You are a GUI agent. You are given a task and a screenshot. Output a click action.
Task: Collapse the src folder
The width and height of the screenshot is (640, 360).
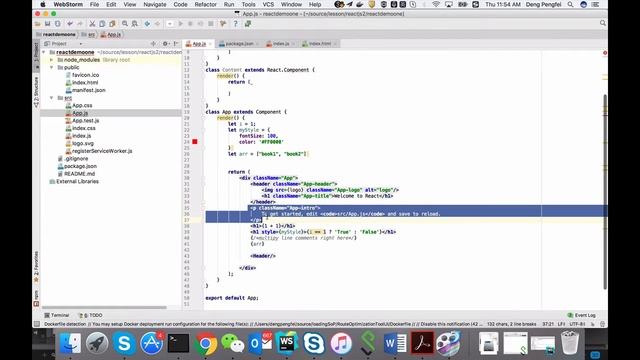[x=52, y=98]
